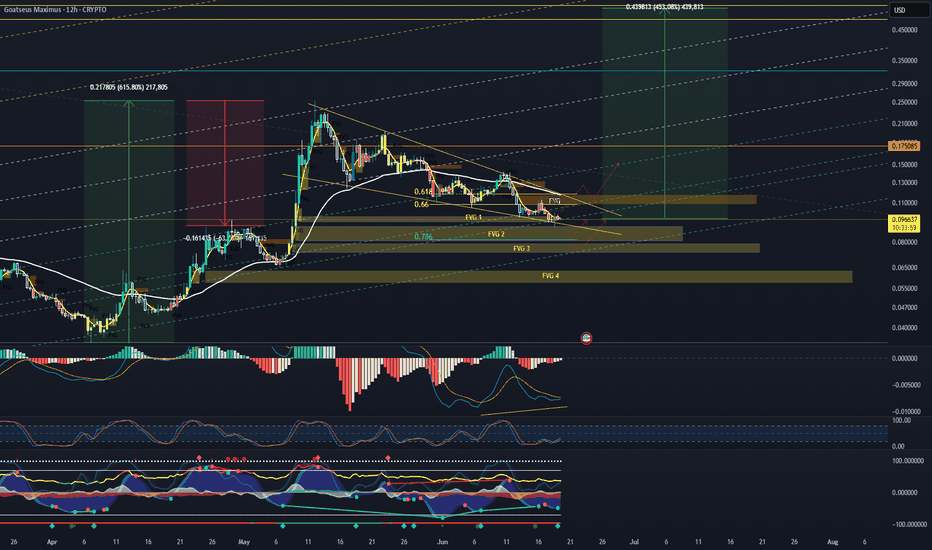The width and height of the screenshot is (932, 550).
Task: Click the 0.618 Fibonacci level label
Action: (423, 192)
